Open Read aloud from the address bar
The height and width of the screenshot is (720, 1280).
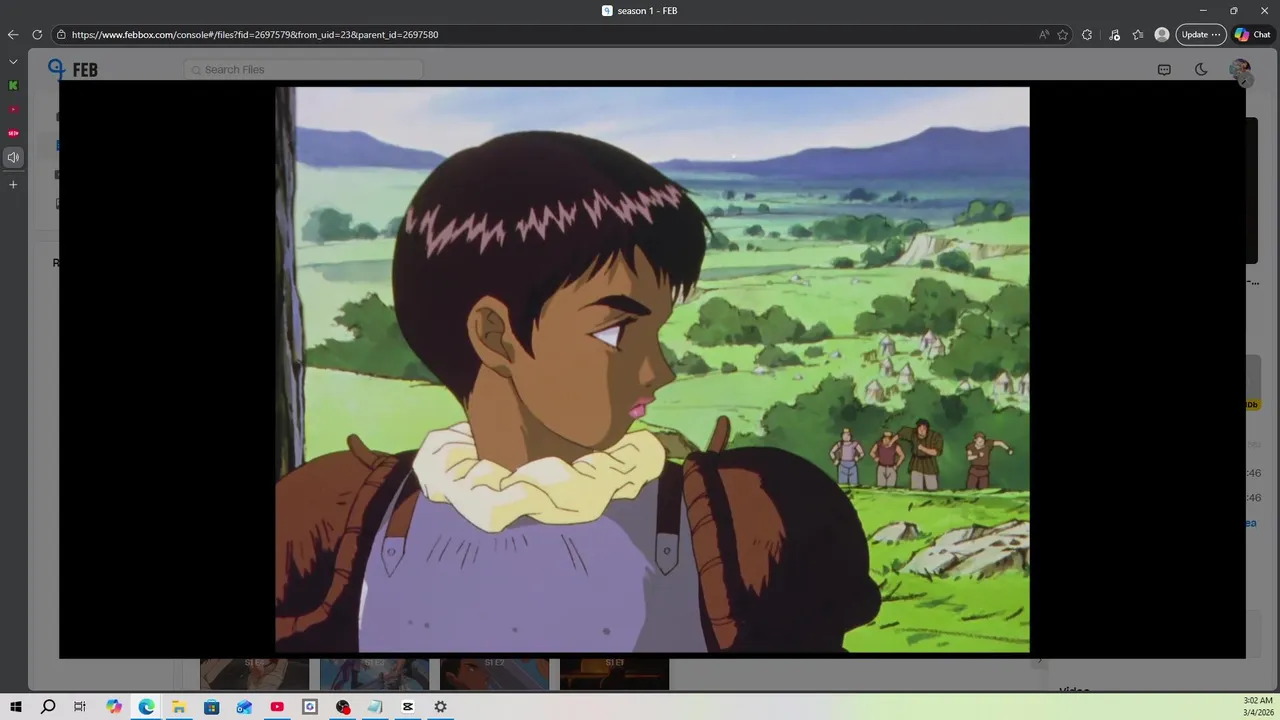click(1044, 34)
